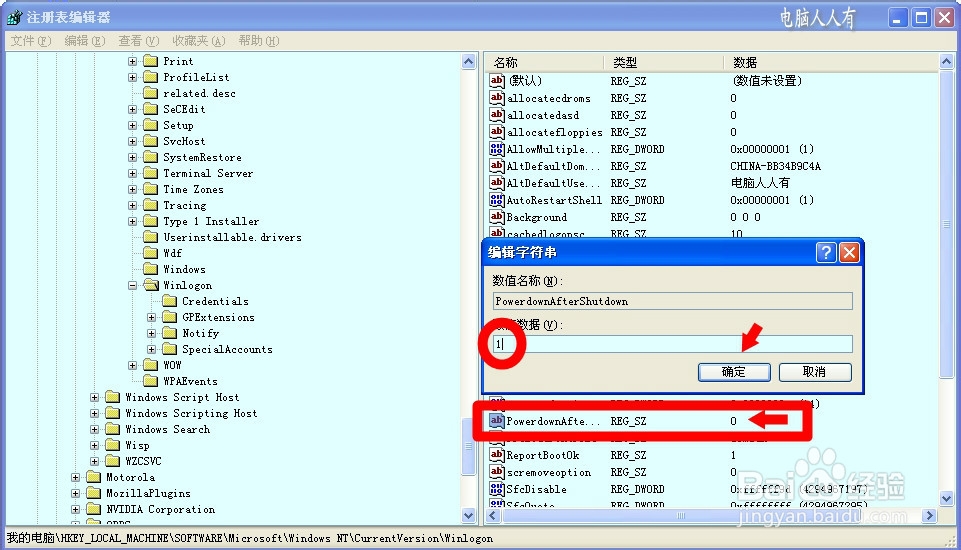The image size is (961, 550).
Task: Select the allocatefloppies value name
Action: click(555, 132)
